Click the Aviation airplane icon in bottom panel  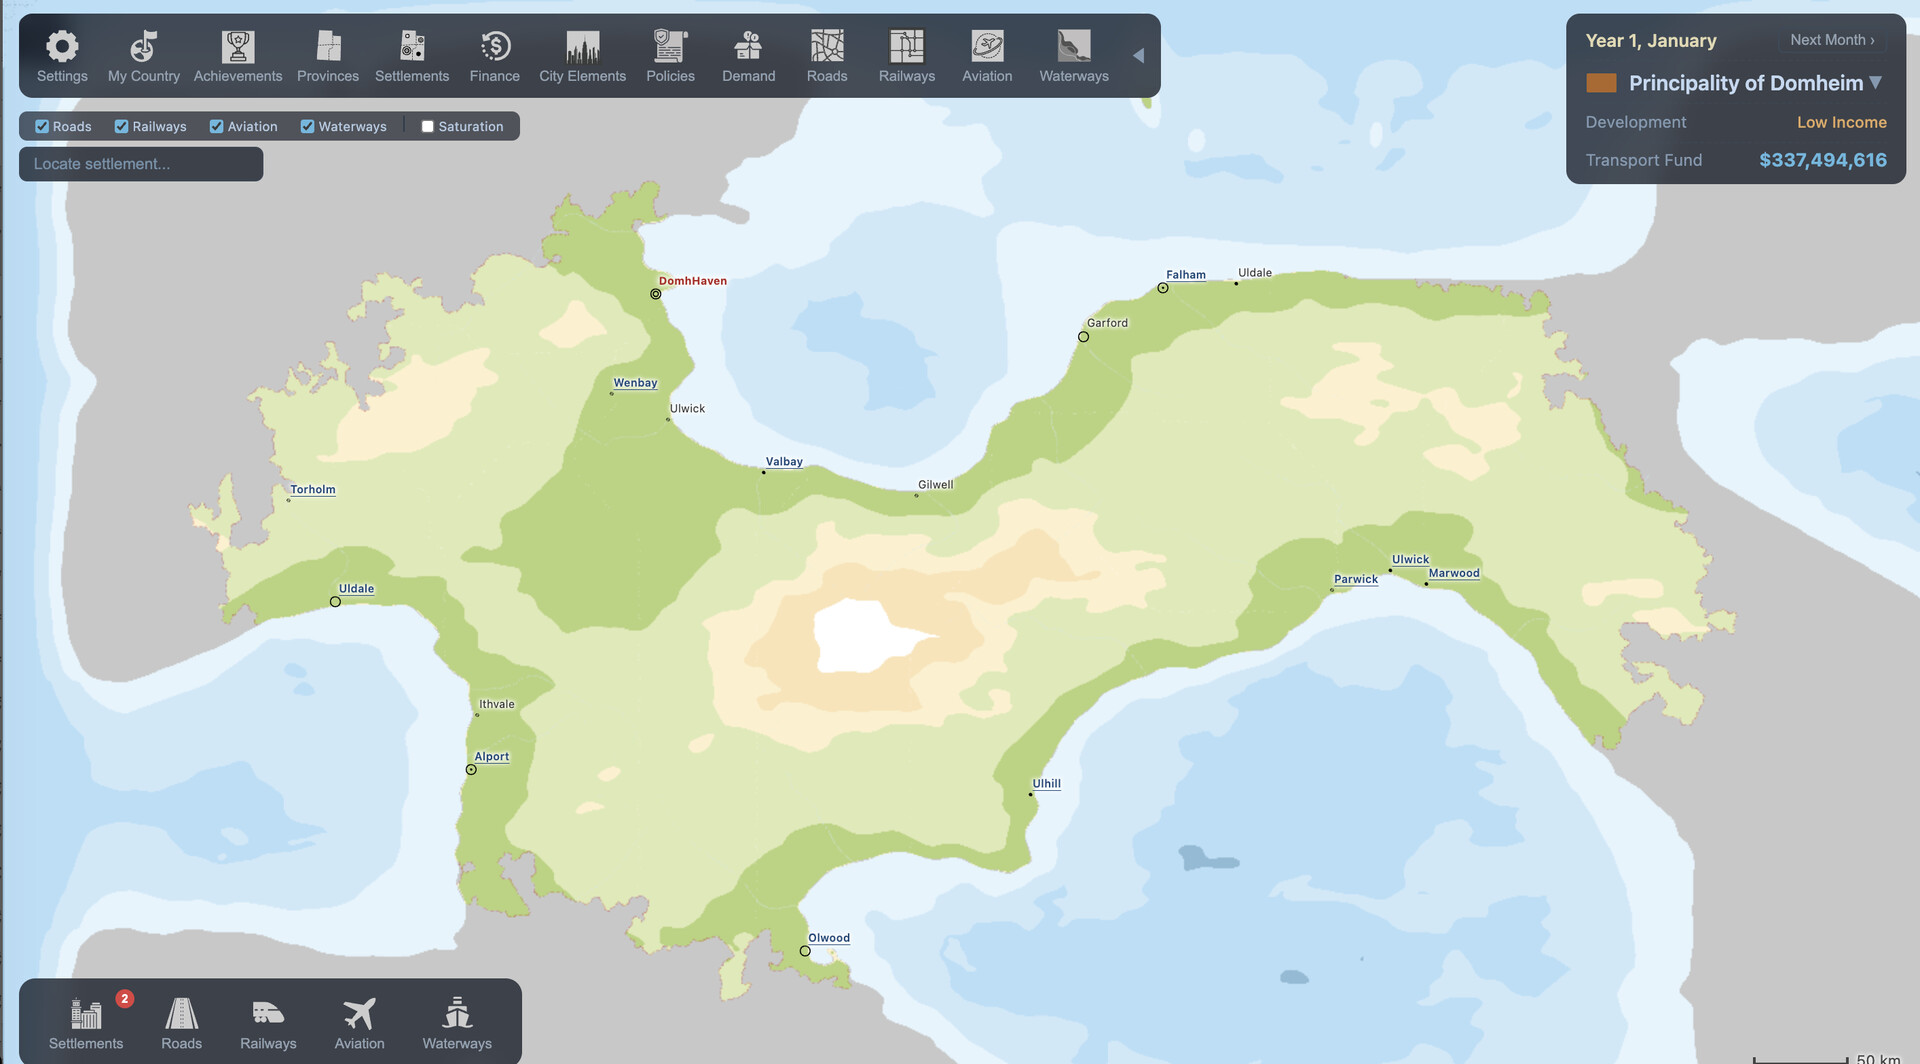tap(359, 1014)
